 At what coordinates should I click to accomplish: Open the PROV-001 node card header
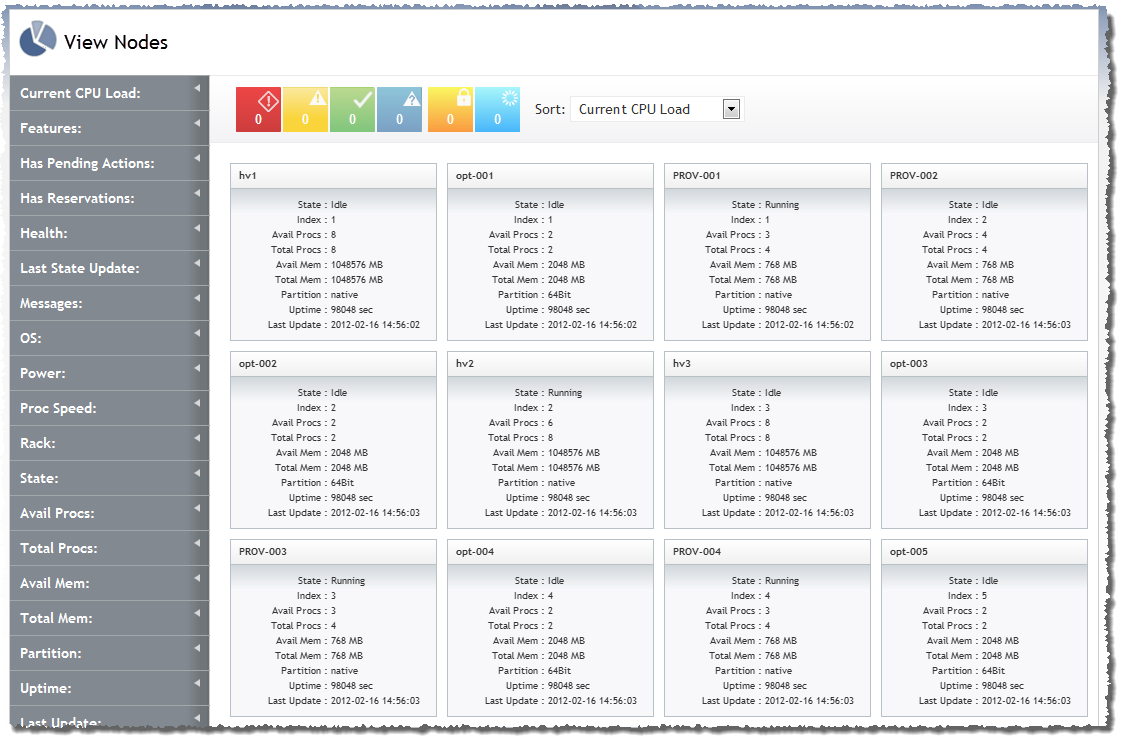coord(767,176)
